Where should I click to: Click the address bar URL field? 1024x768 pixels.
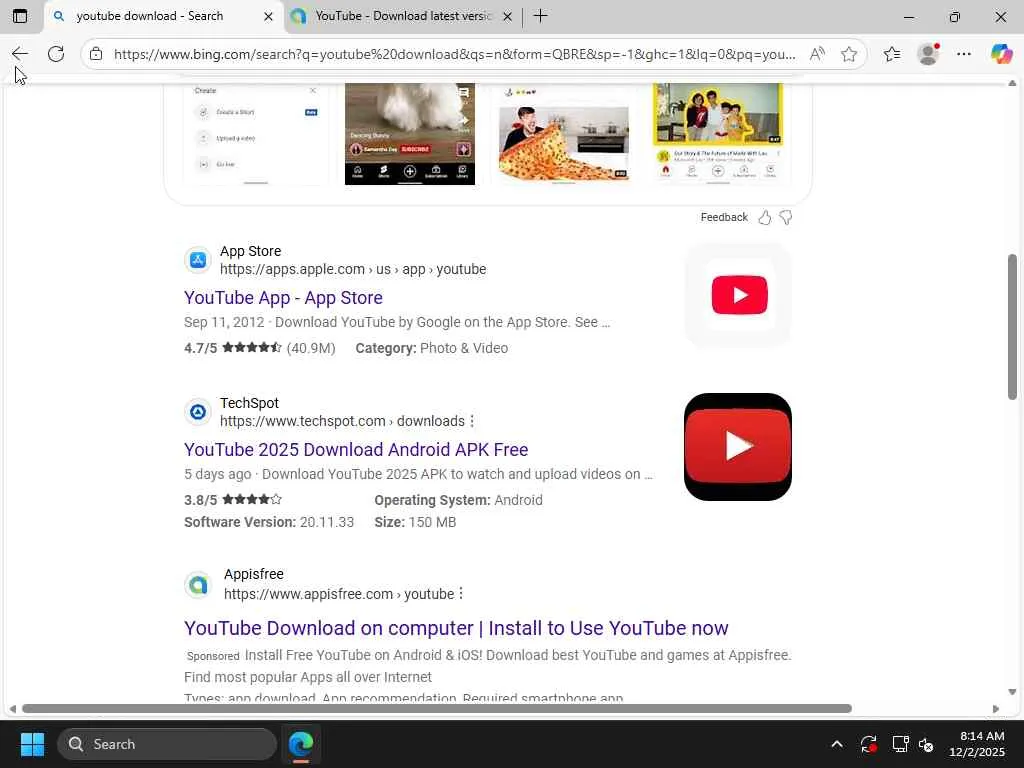pos(455,54)
